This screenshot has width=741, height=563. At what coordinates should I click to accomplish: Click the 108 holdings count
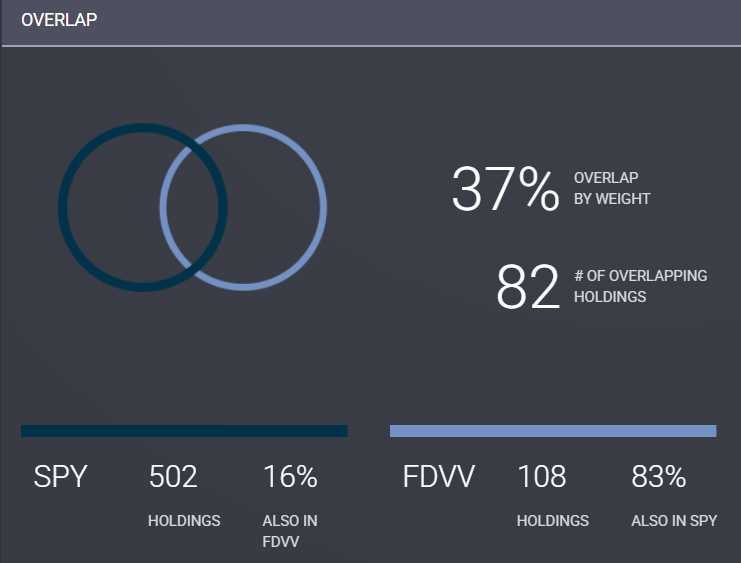[x=541, y=477]
